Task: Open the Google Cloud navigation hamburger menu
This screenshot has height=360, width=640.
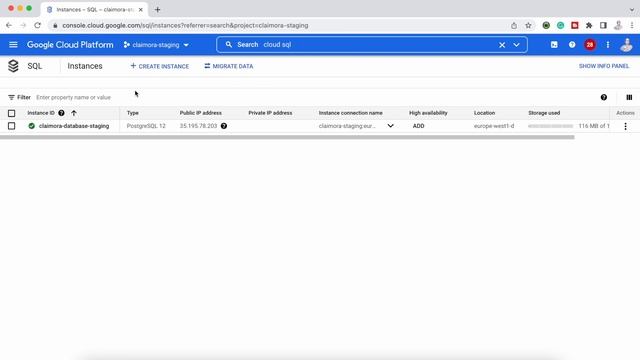Action: pyautogui.click(x=13, y=44)
